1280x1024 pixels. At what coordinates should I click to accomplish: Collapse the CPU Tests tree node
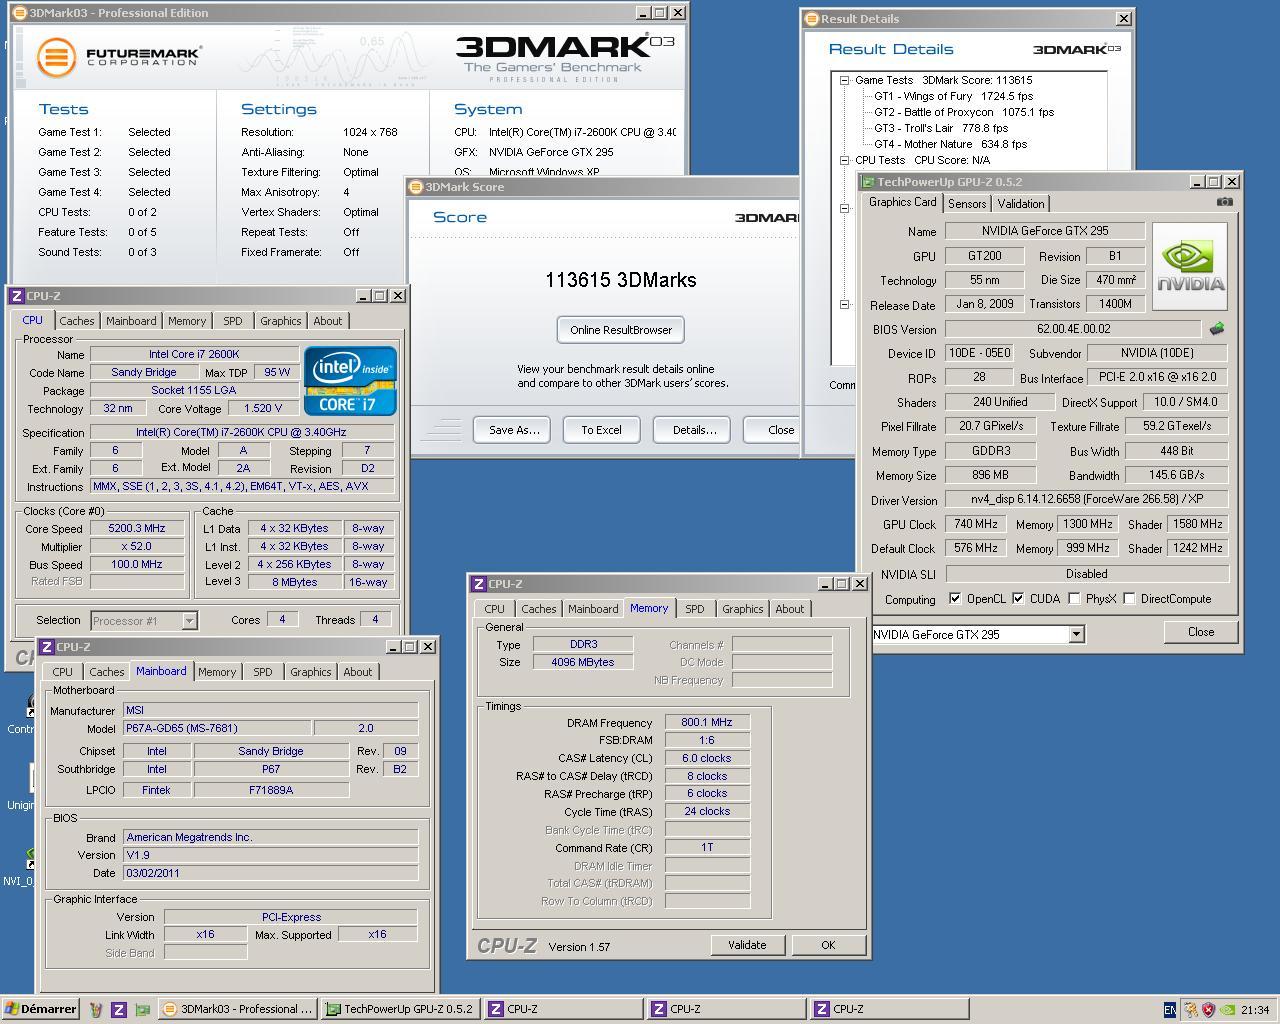(845, 160)
